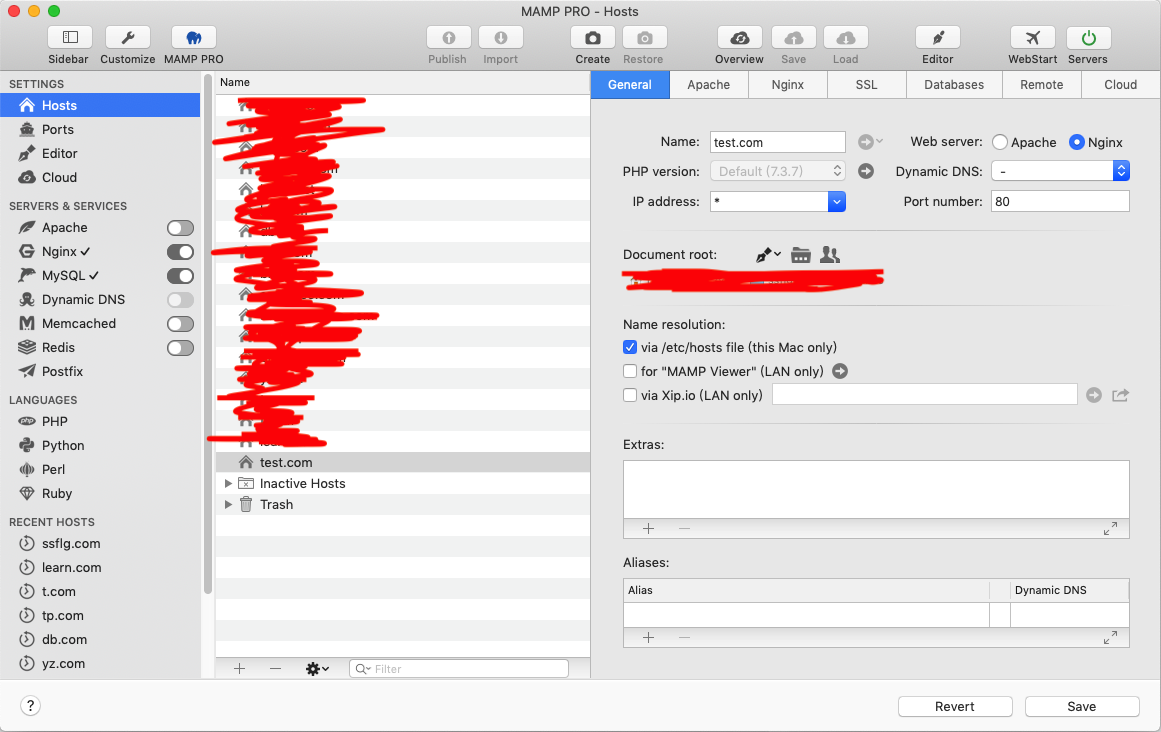The width and height of the screenshot is (1161, 732).
Task: Click the Port number field
Action: pos(1060,201)
